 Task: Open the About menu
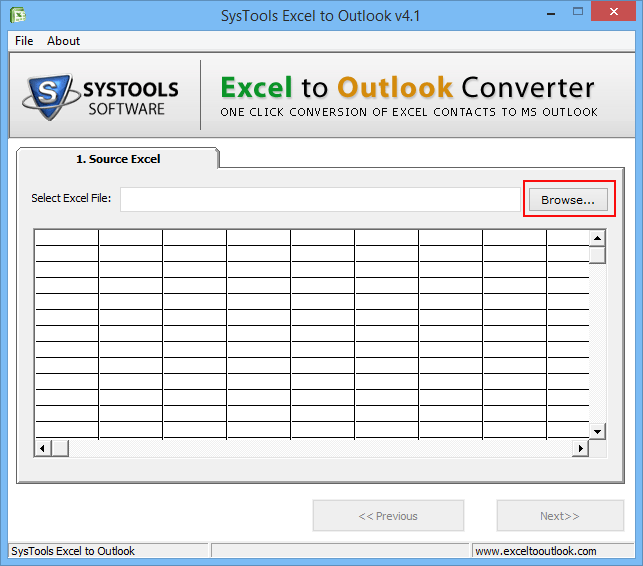click(63, 41)
